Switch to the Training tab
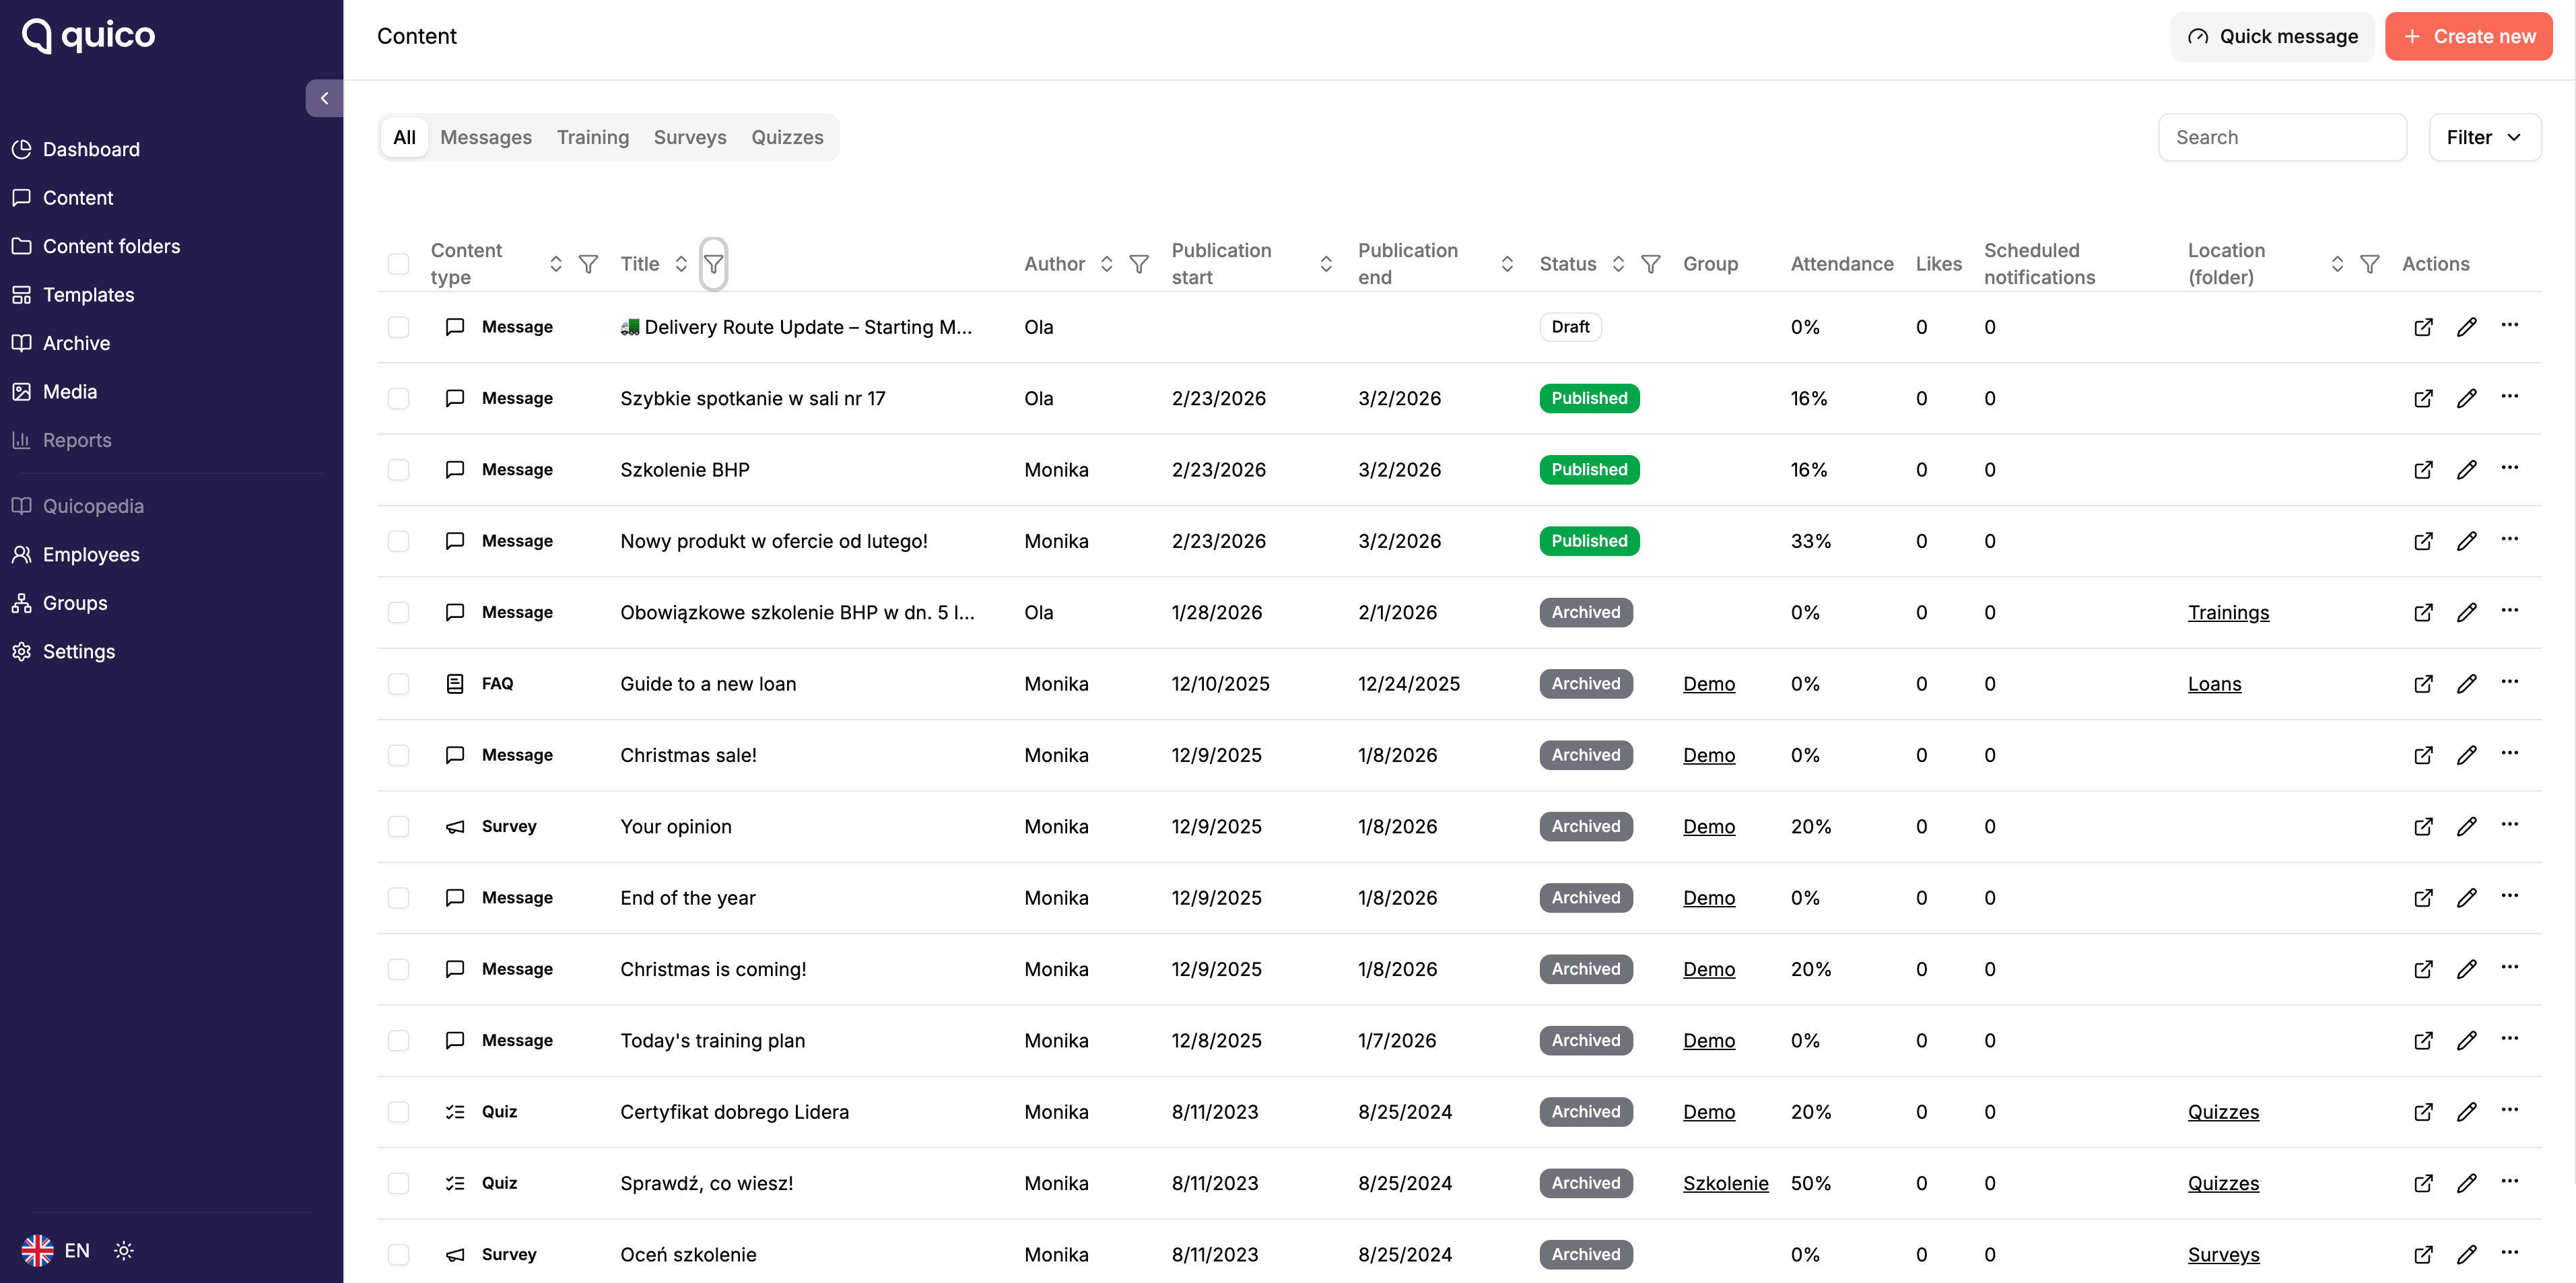2576x1283 pixels. click(592, 137)
